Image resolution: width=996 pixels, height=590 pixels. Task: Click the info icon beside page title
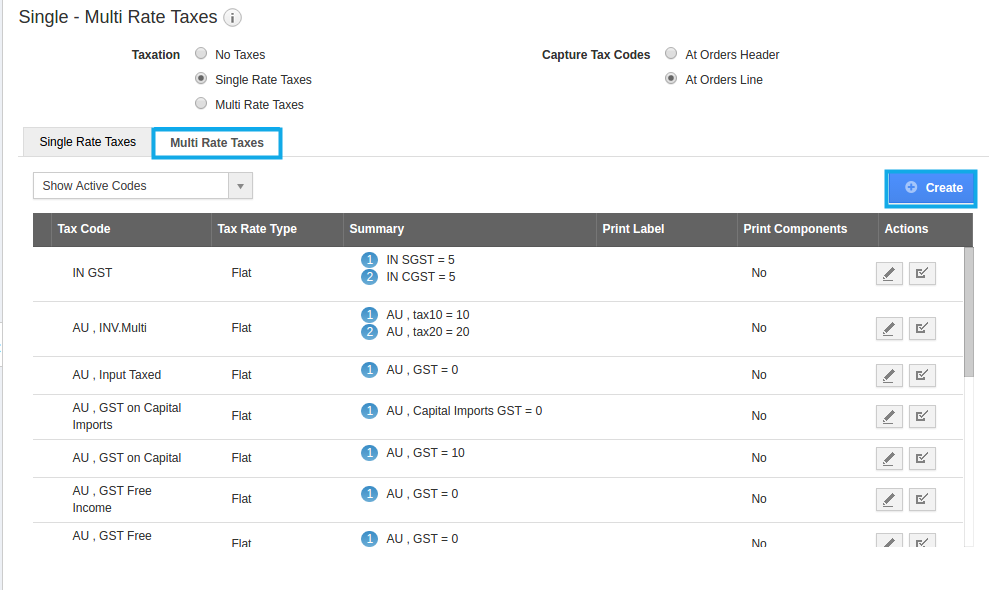pos(232,18)
